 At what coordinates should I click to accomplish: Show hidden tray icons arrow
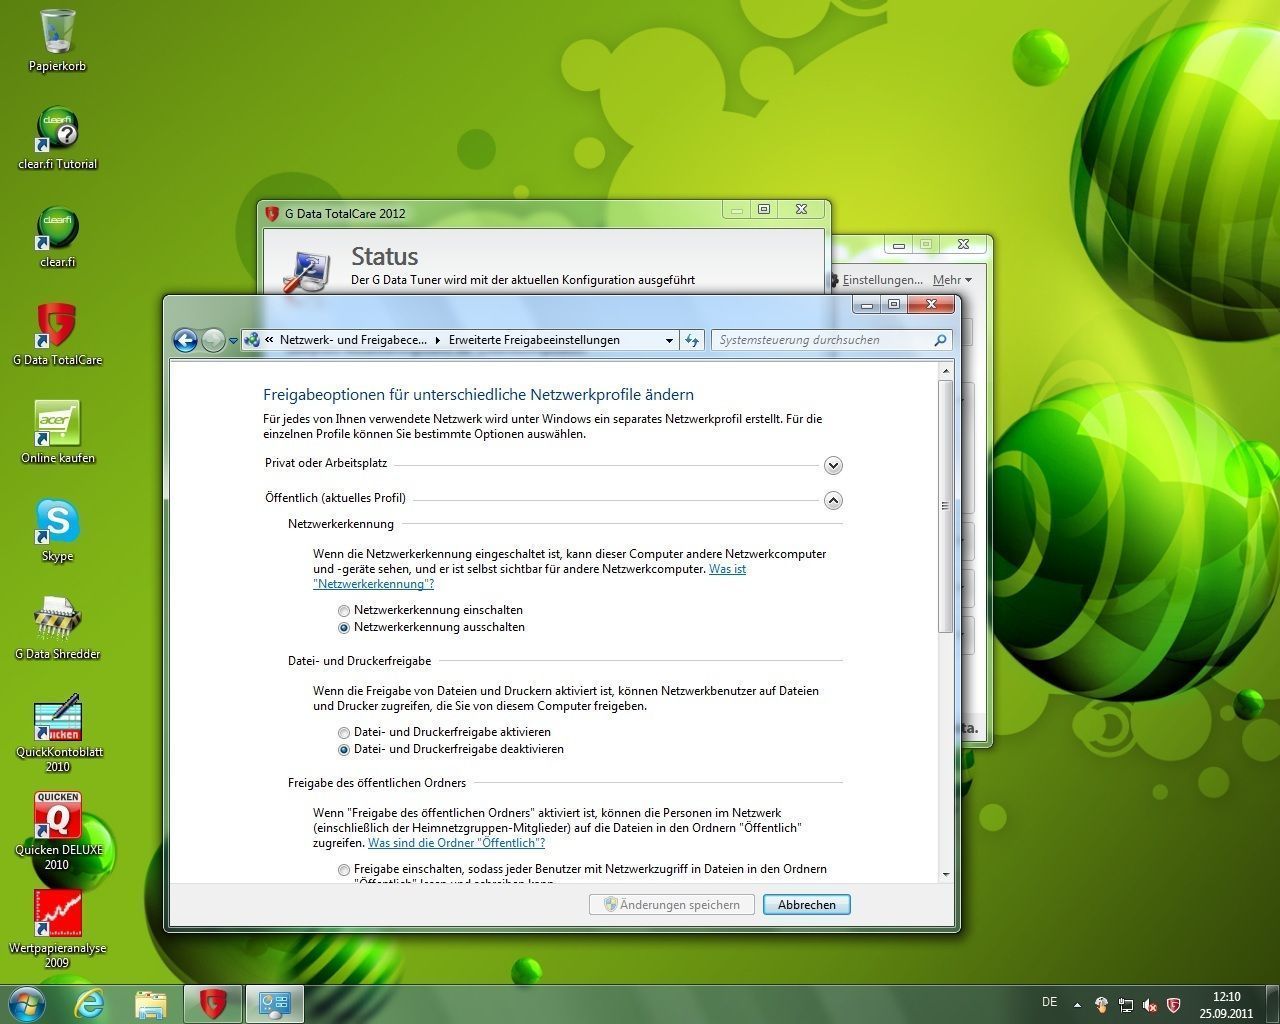[1077, 1005]
